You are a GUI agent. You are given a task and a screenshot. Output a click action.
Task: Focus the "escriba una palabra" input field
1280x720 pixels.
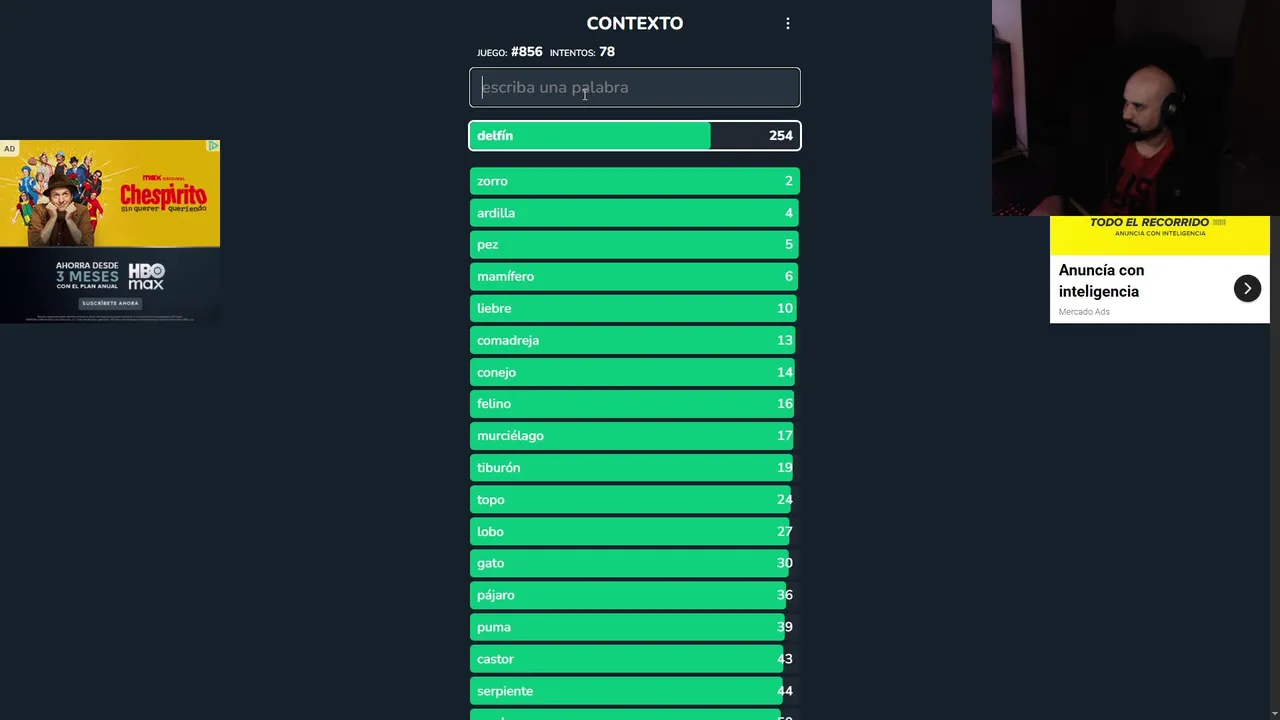(x=634, y=87)
